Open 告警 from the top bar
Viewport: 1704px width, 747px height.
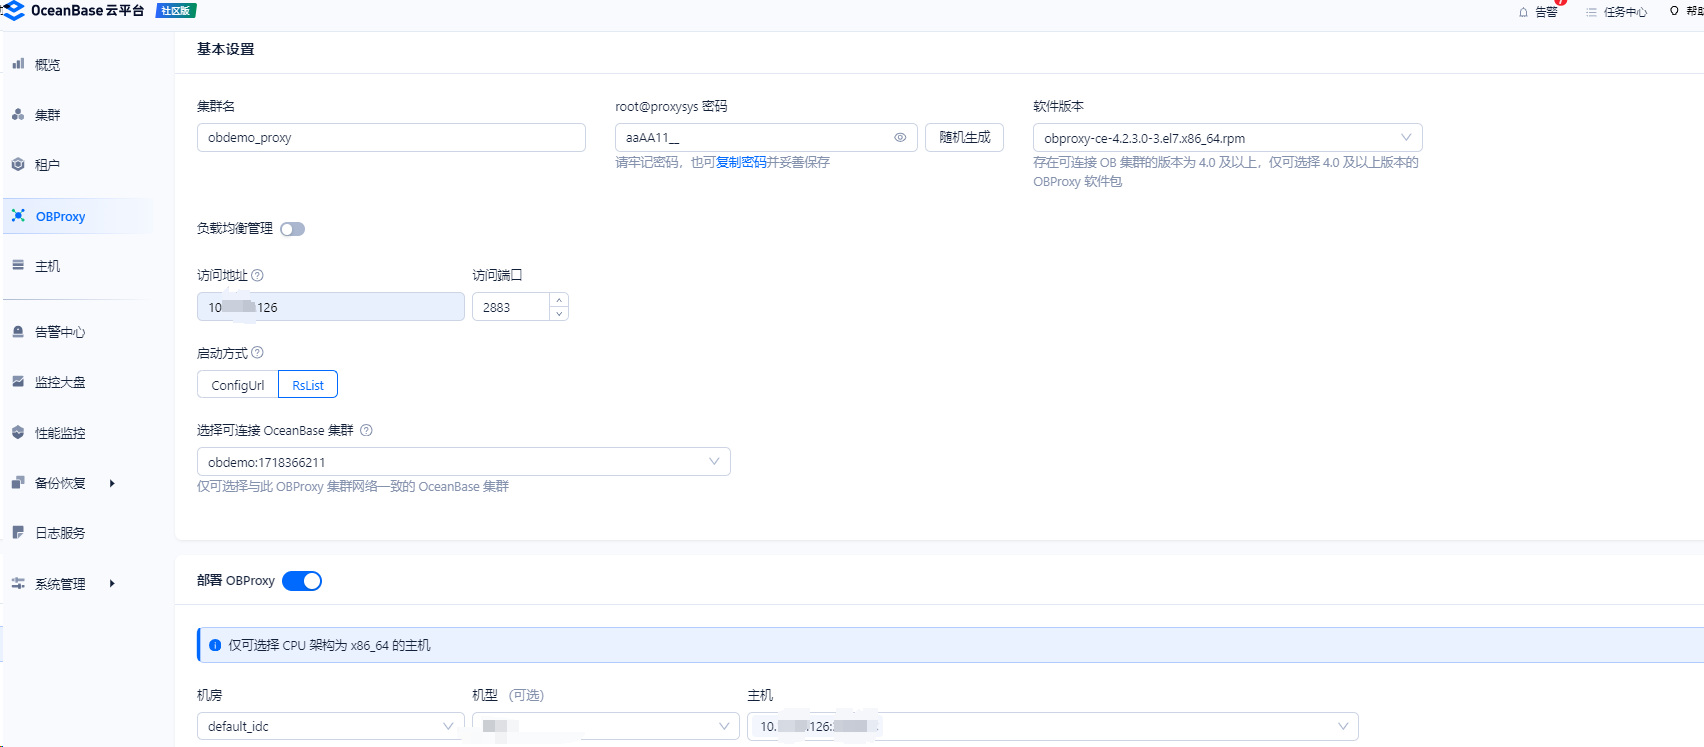coord(1546,12)
